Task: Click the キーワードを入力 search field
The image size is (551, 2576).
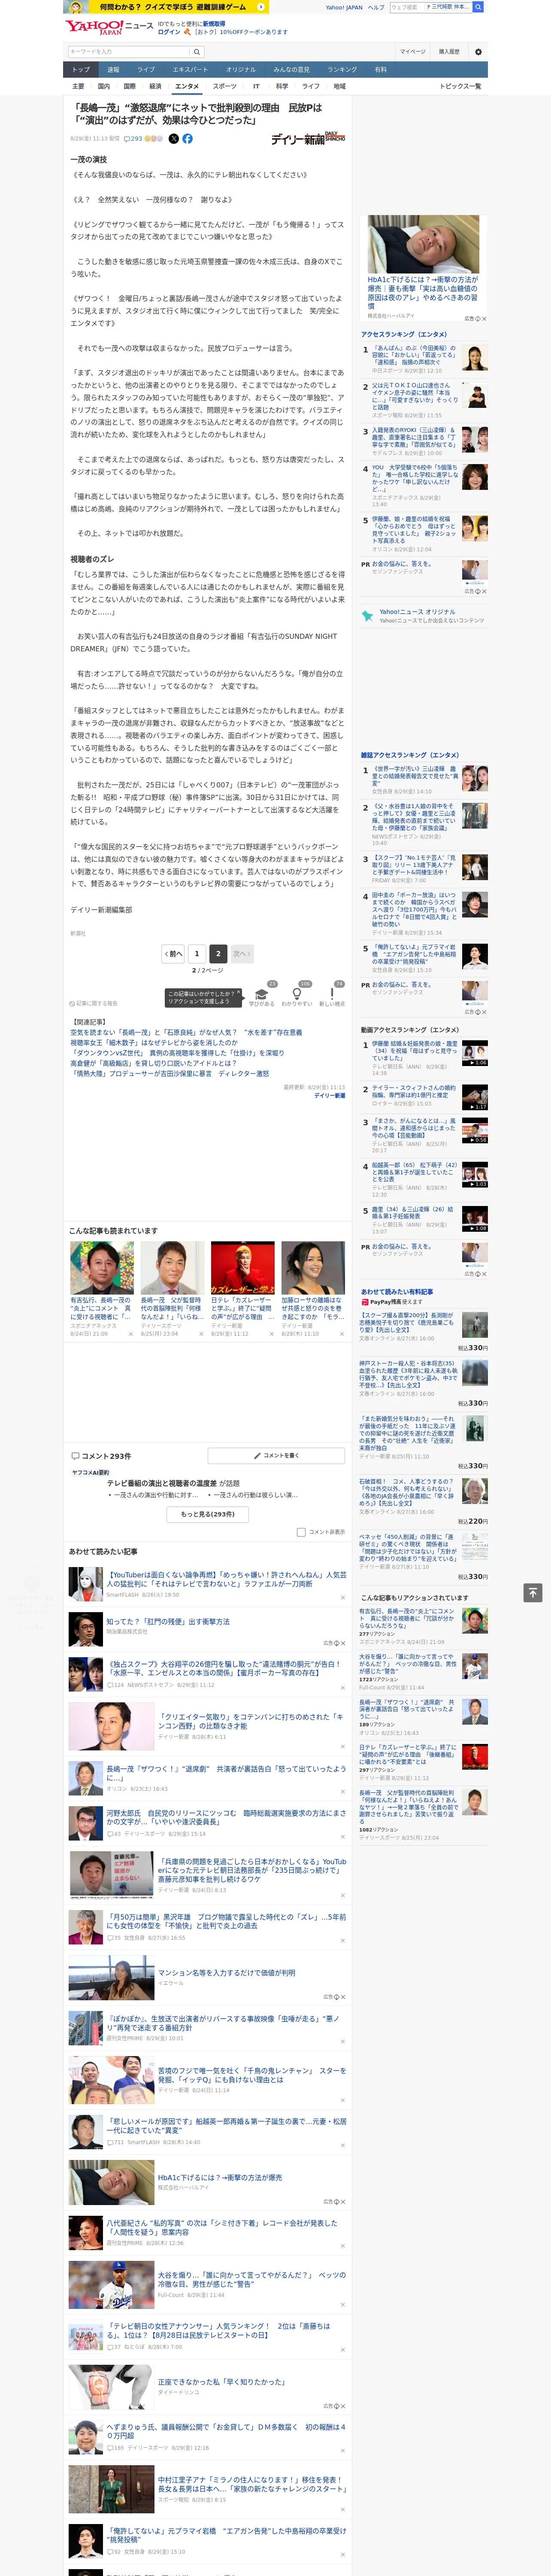Action: (129, 52)
